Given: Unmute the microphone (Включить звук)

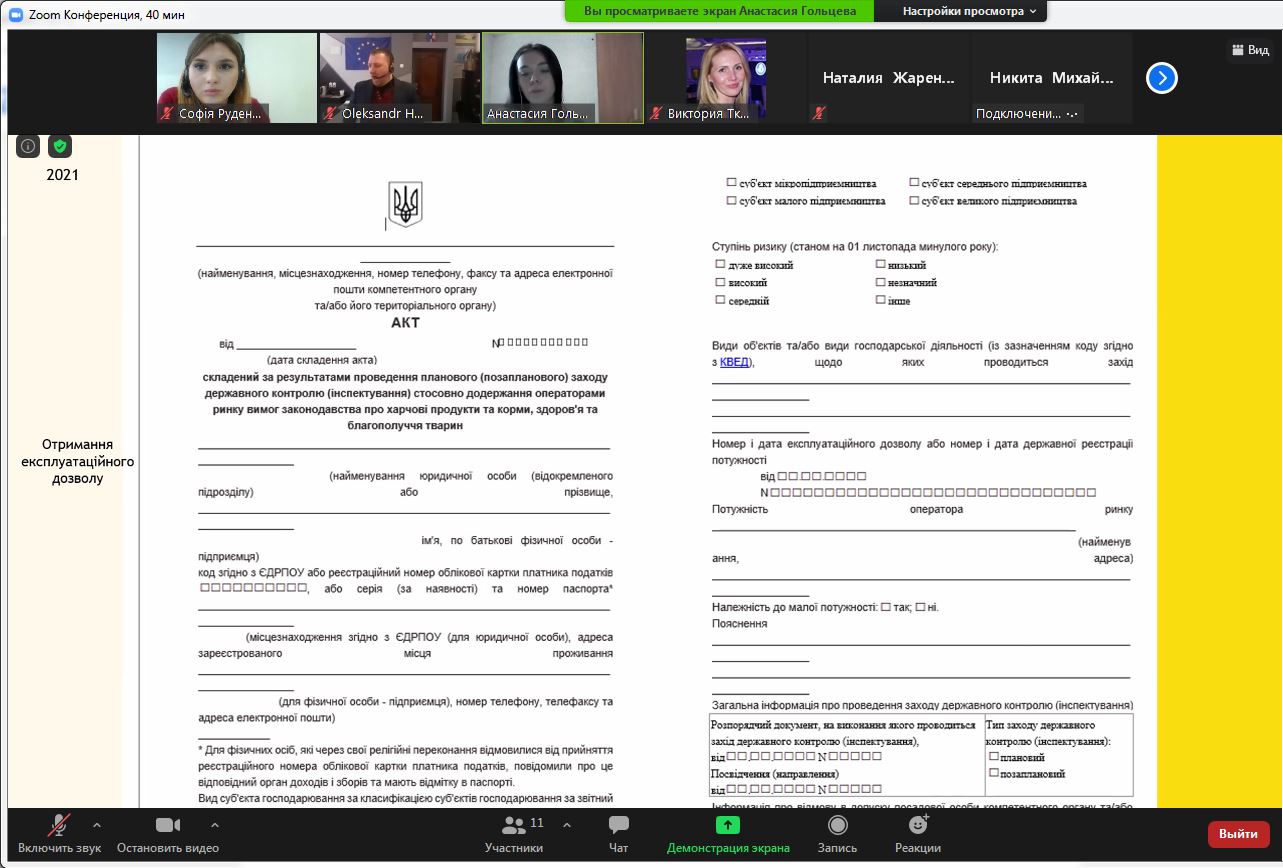Looking at the screenshot, I should pos(60,834).
